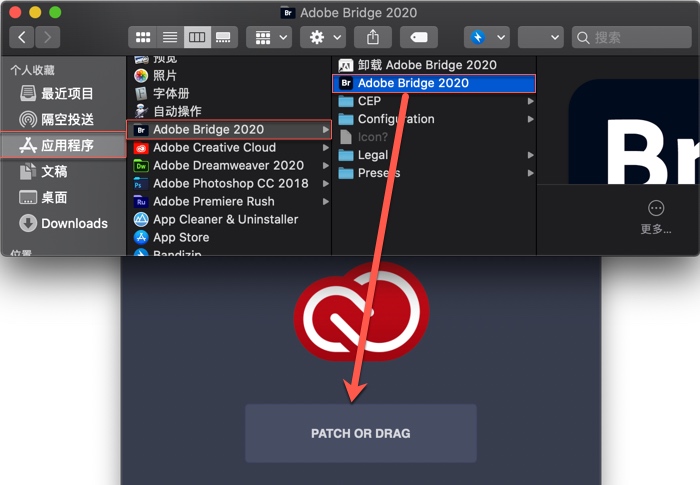Select the Configuration folder
The height and width of the screenshot is (485, 700).
(434, 119)
